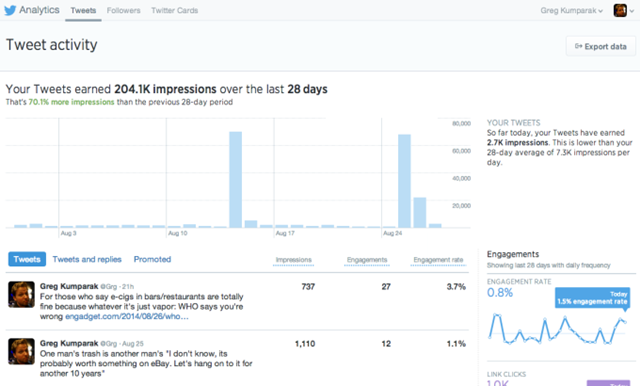Click the Engagements column header

point(367,260)
